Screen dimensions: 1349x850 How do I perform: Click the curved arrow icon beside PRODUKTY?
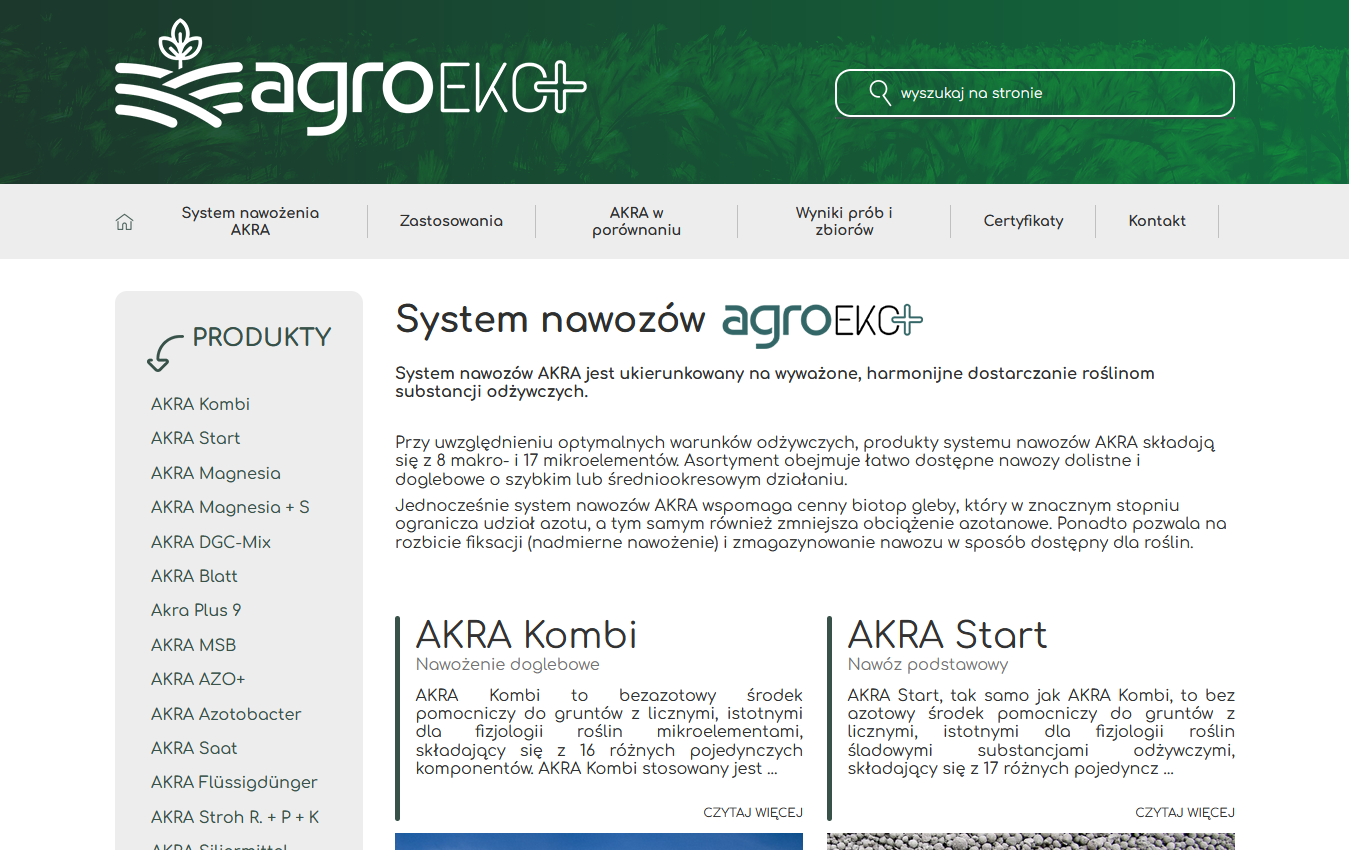(165, 353)
